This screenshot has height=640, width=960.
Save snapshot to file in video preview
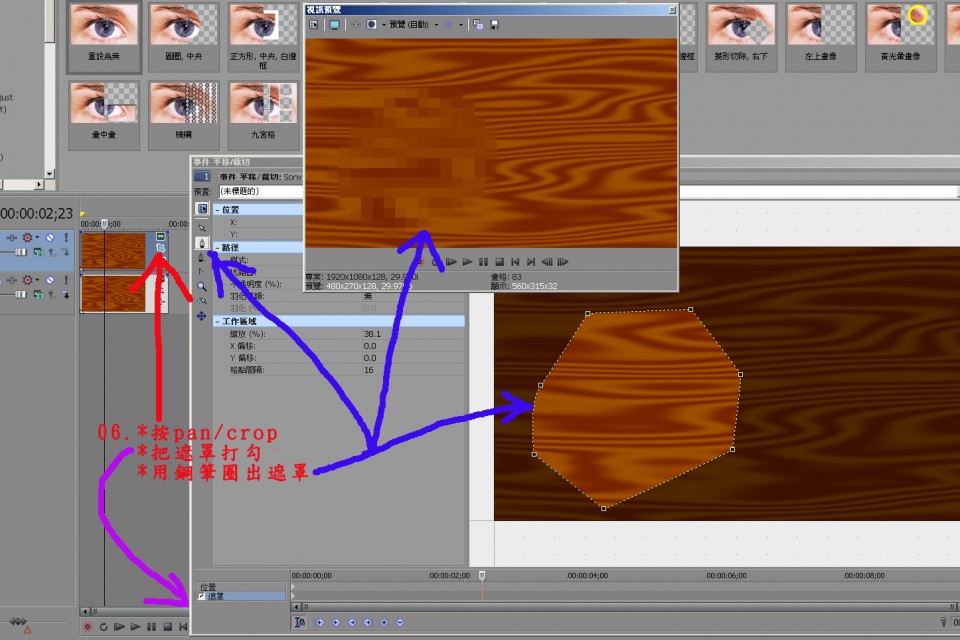click(x=494, y=24)
